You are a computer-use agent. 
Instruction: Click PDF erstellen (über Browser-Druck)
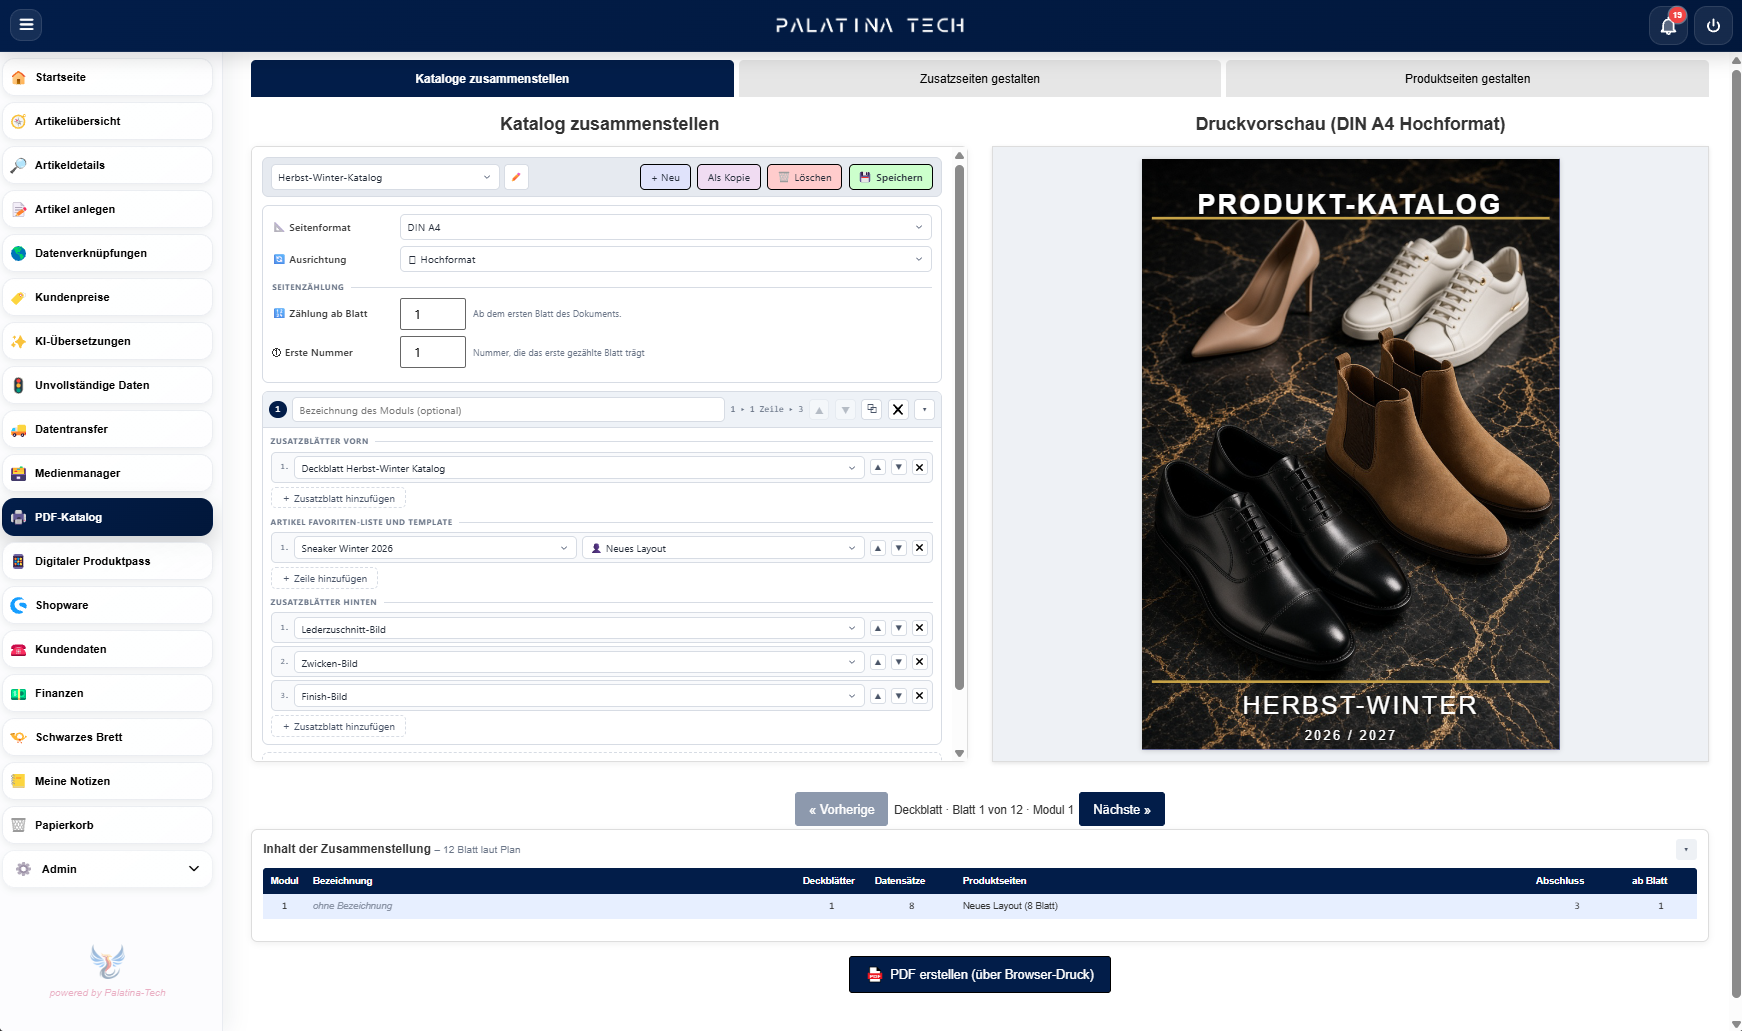click(x=980, y=974)
